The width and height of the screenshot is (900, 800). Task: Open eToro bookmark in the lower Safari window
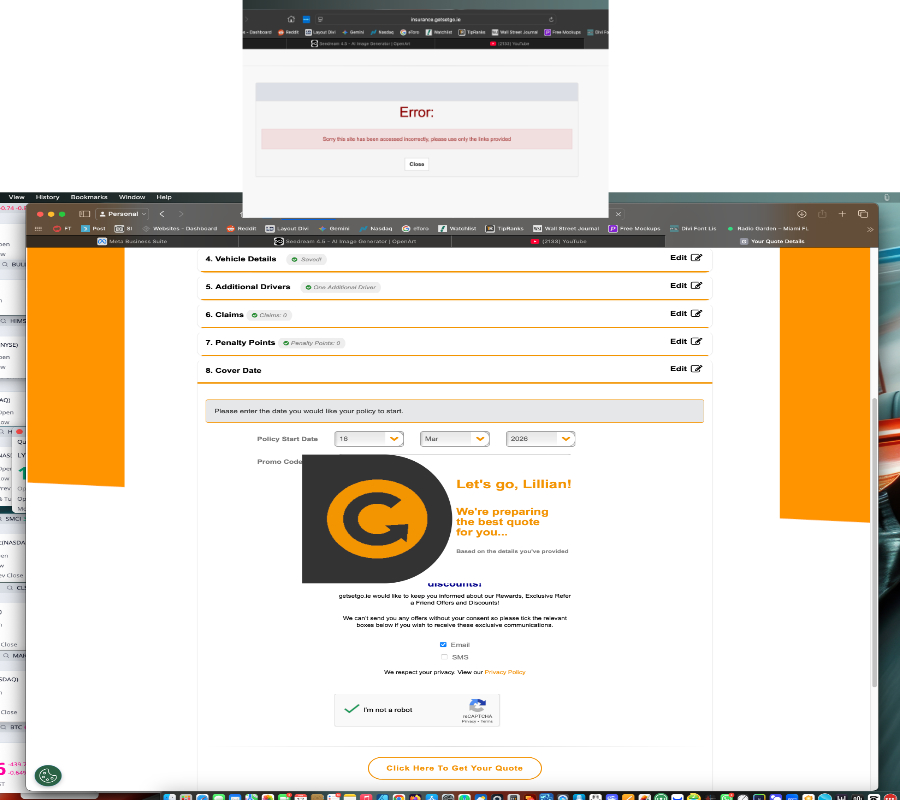point(415,228)
